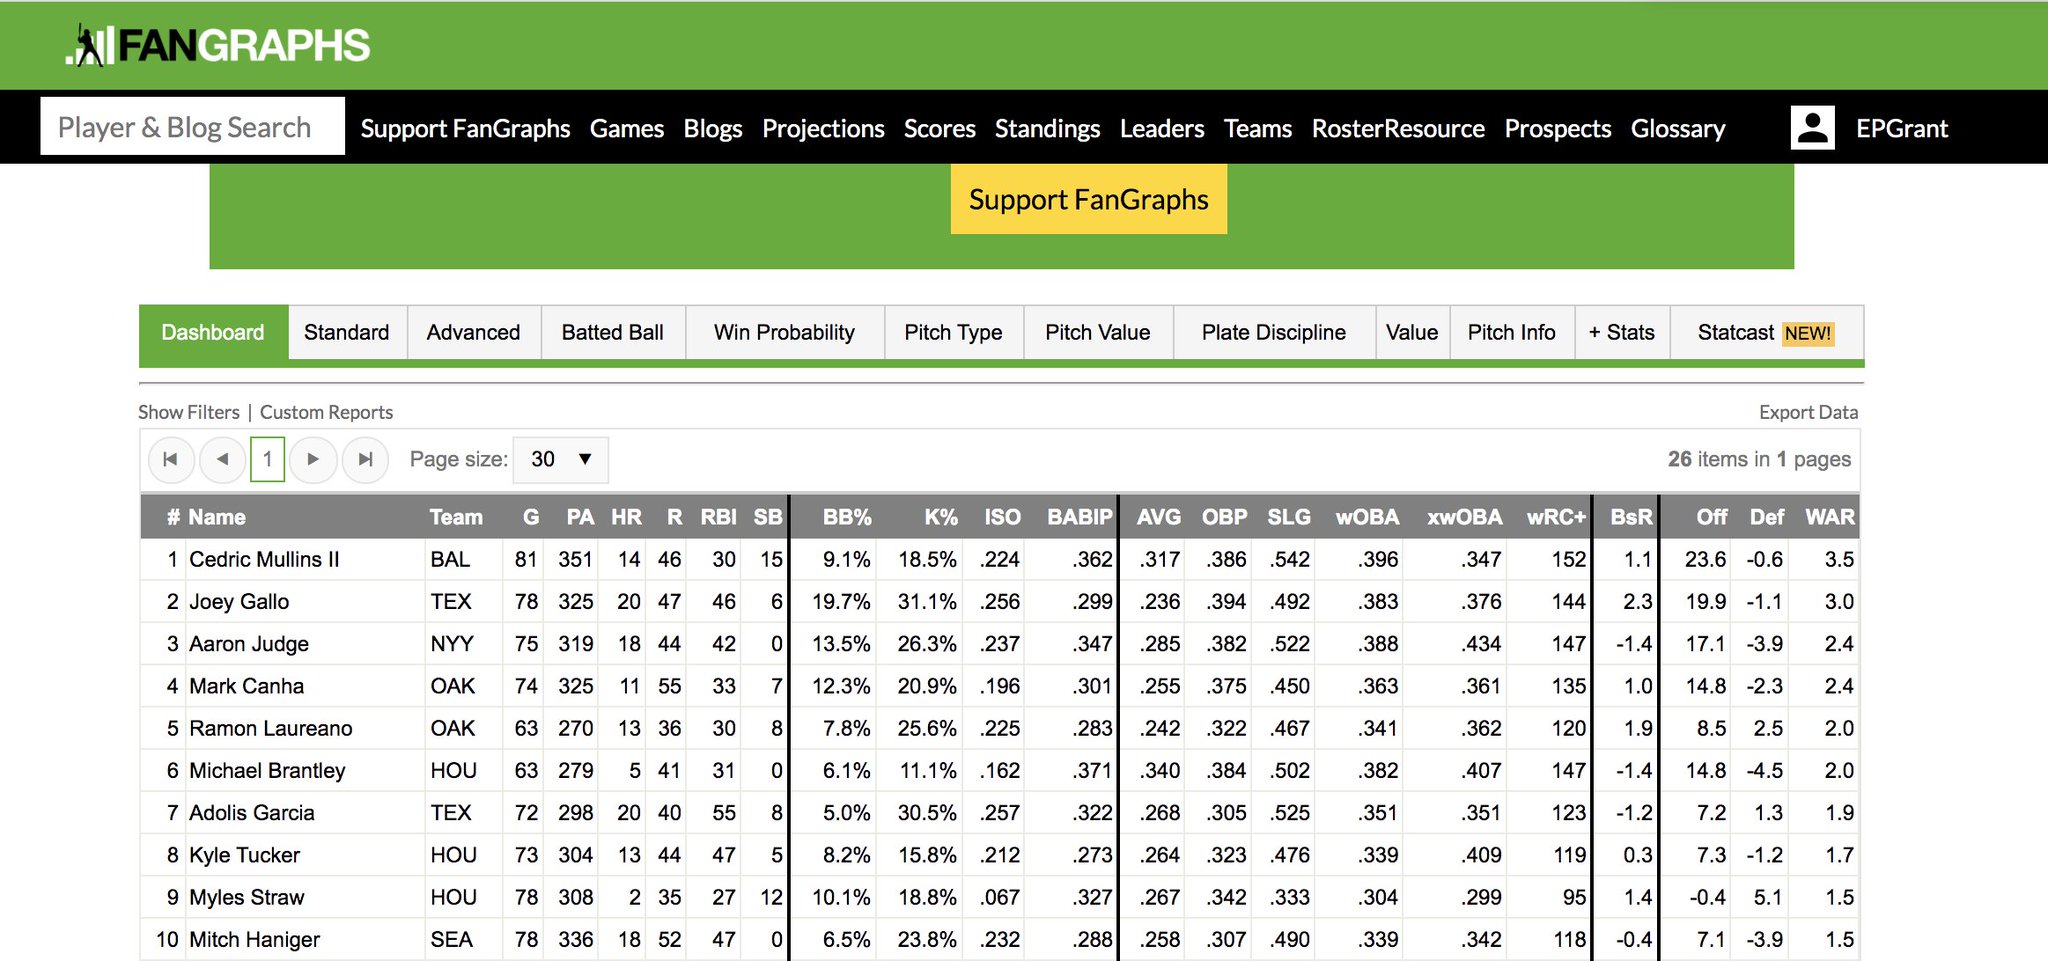Jump to first page using pagination icon

[x=170, y=459]
